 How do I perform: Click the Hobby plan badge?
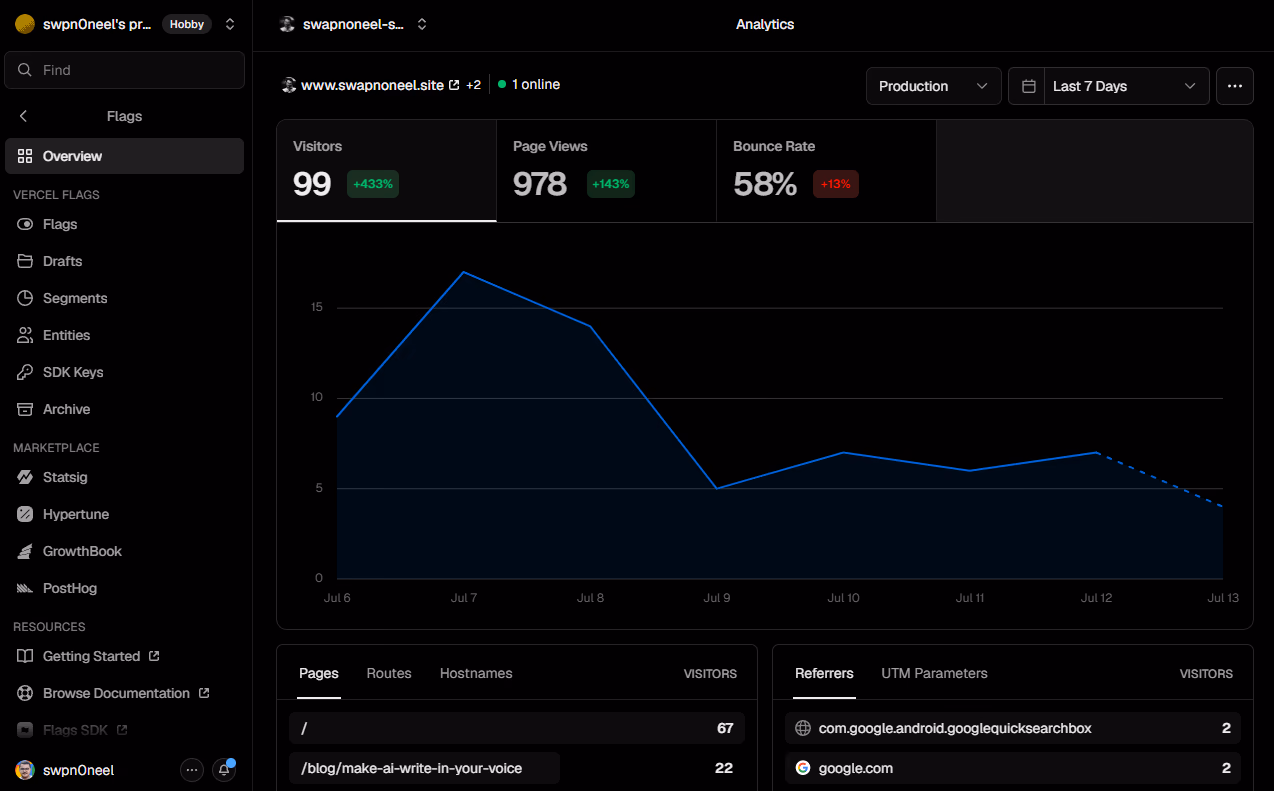tap(187, 24)
